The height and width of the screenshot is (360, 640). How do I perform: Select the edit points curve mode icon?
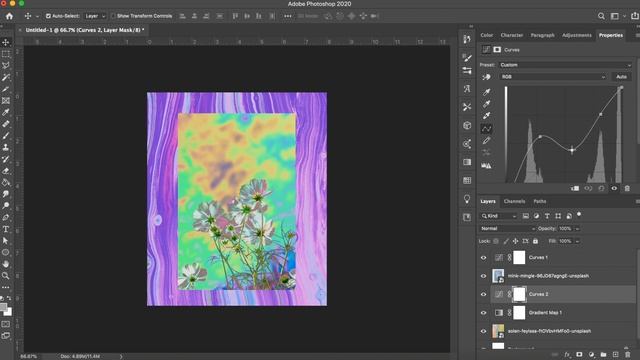tap(487, 129)
